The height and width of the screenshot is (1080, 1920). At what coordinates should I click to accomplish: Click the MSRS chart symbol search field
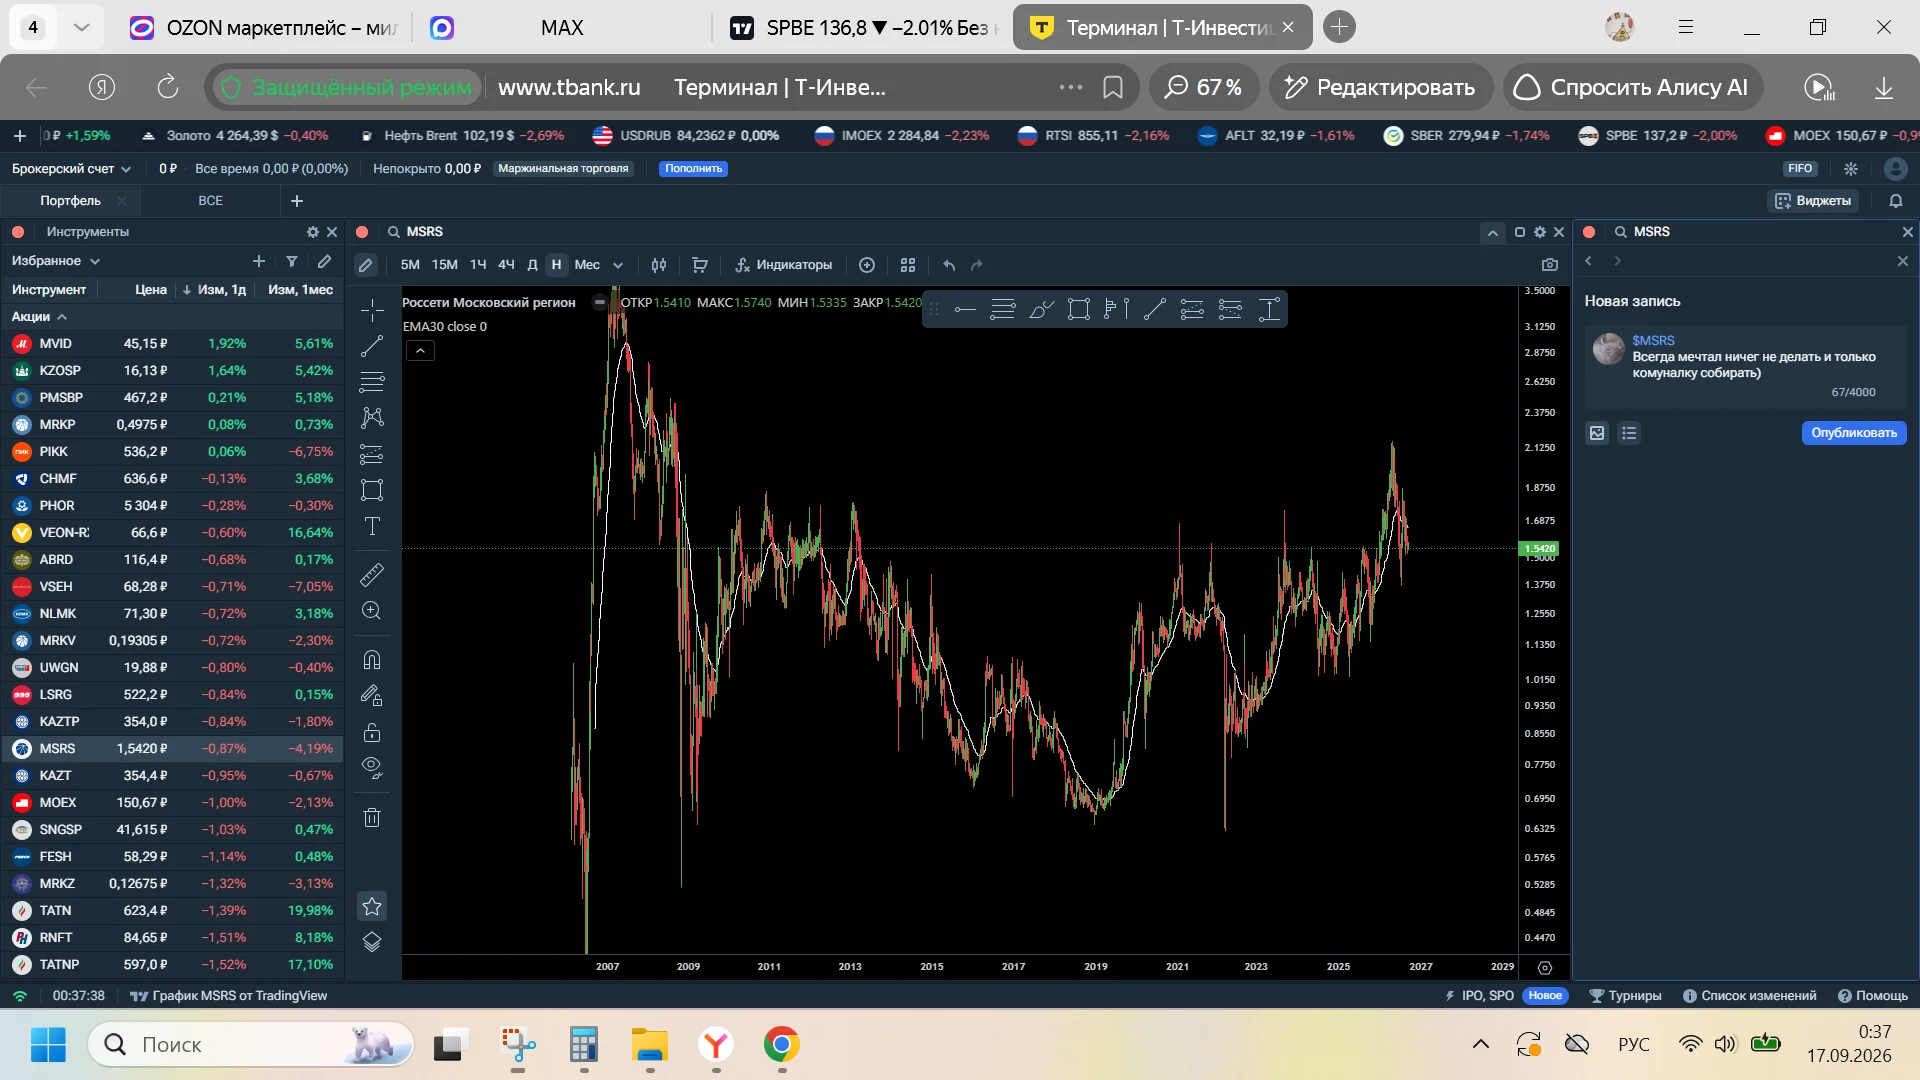point(424,232)
